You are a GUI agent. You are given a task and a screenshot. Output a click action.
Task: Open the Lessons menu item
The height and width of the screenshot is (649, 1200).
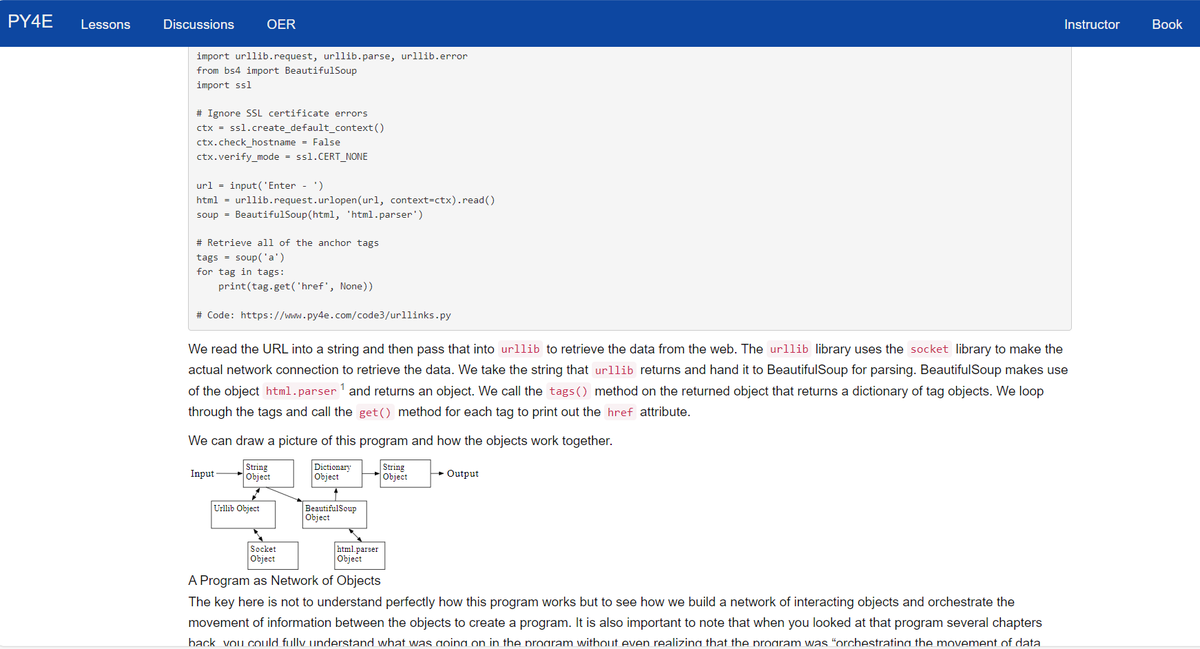pyautogui.click(x=105, y=24)
